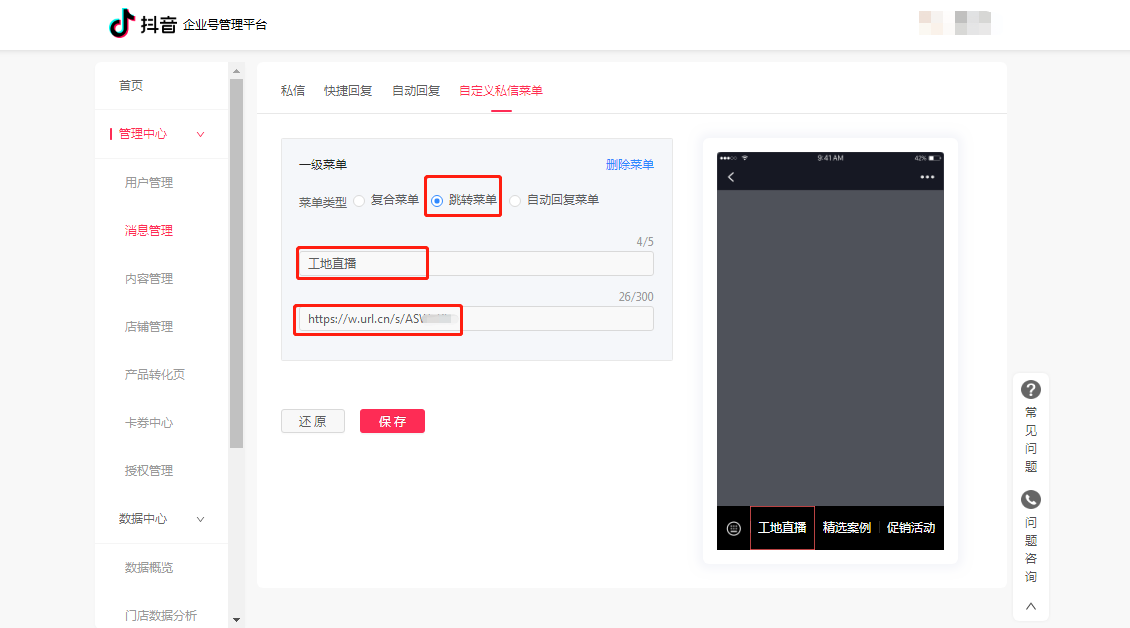Open the 私信 tab
Viewport: 1130px width, 628px height.
click(293, 90)
